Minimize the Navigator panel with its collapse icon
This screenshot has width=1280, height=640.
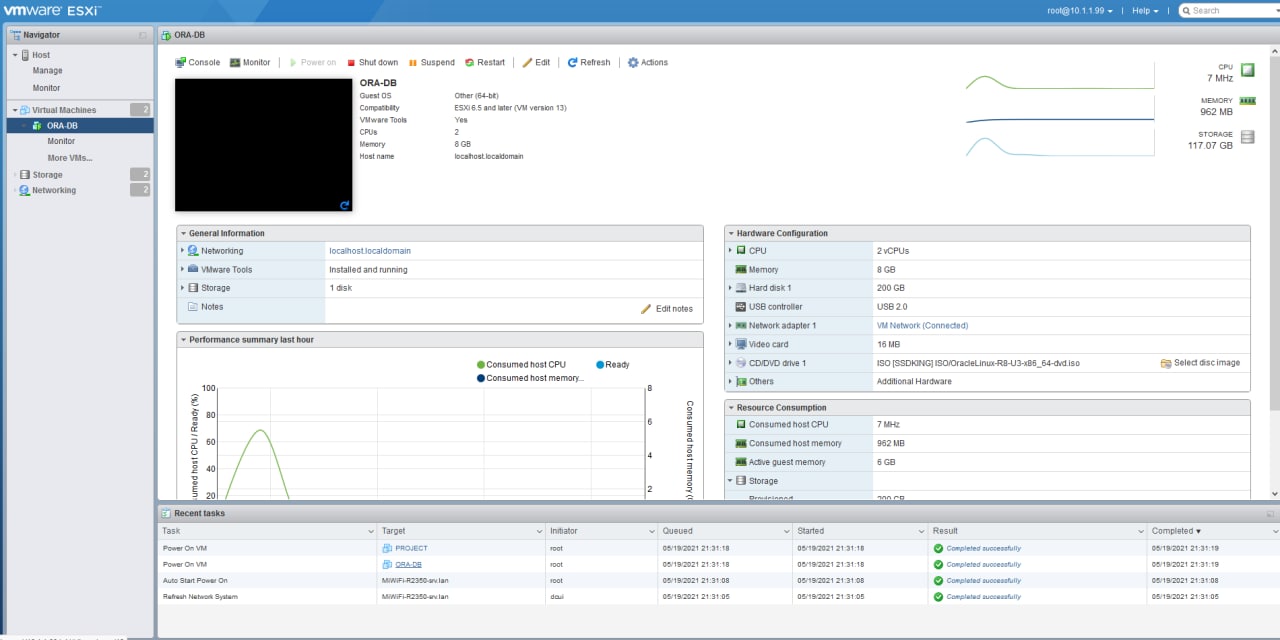[143, 35]
